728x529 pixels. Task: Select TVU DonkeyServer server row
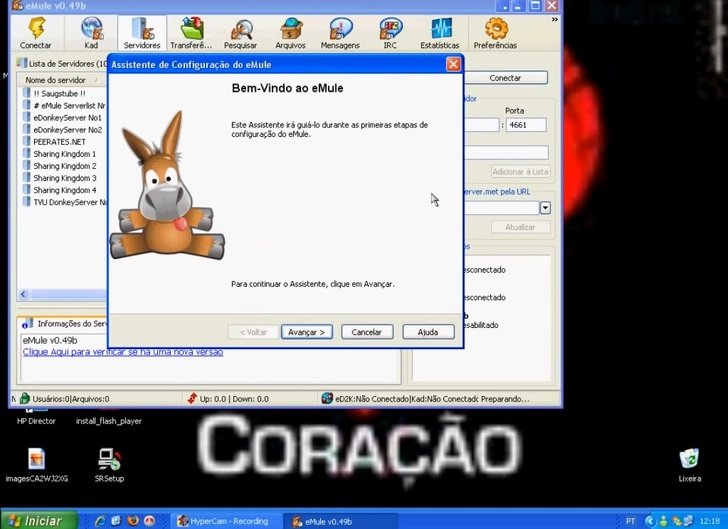64,202
